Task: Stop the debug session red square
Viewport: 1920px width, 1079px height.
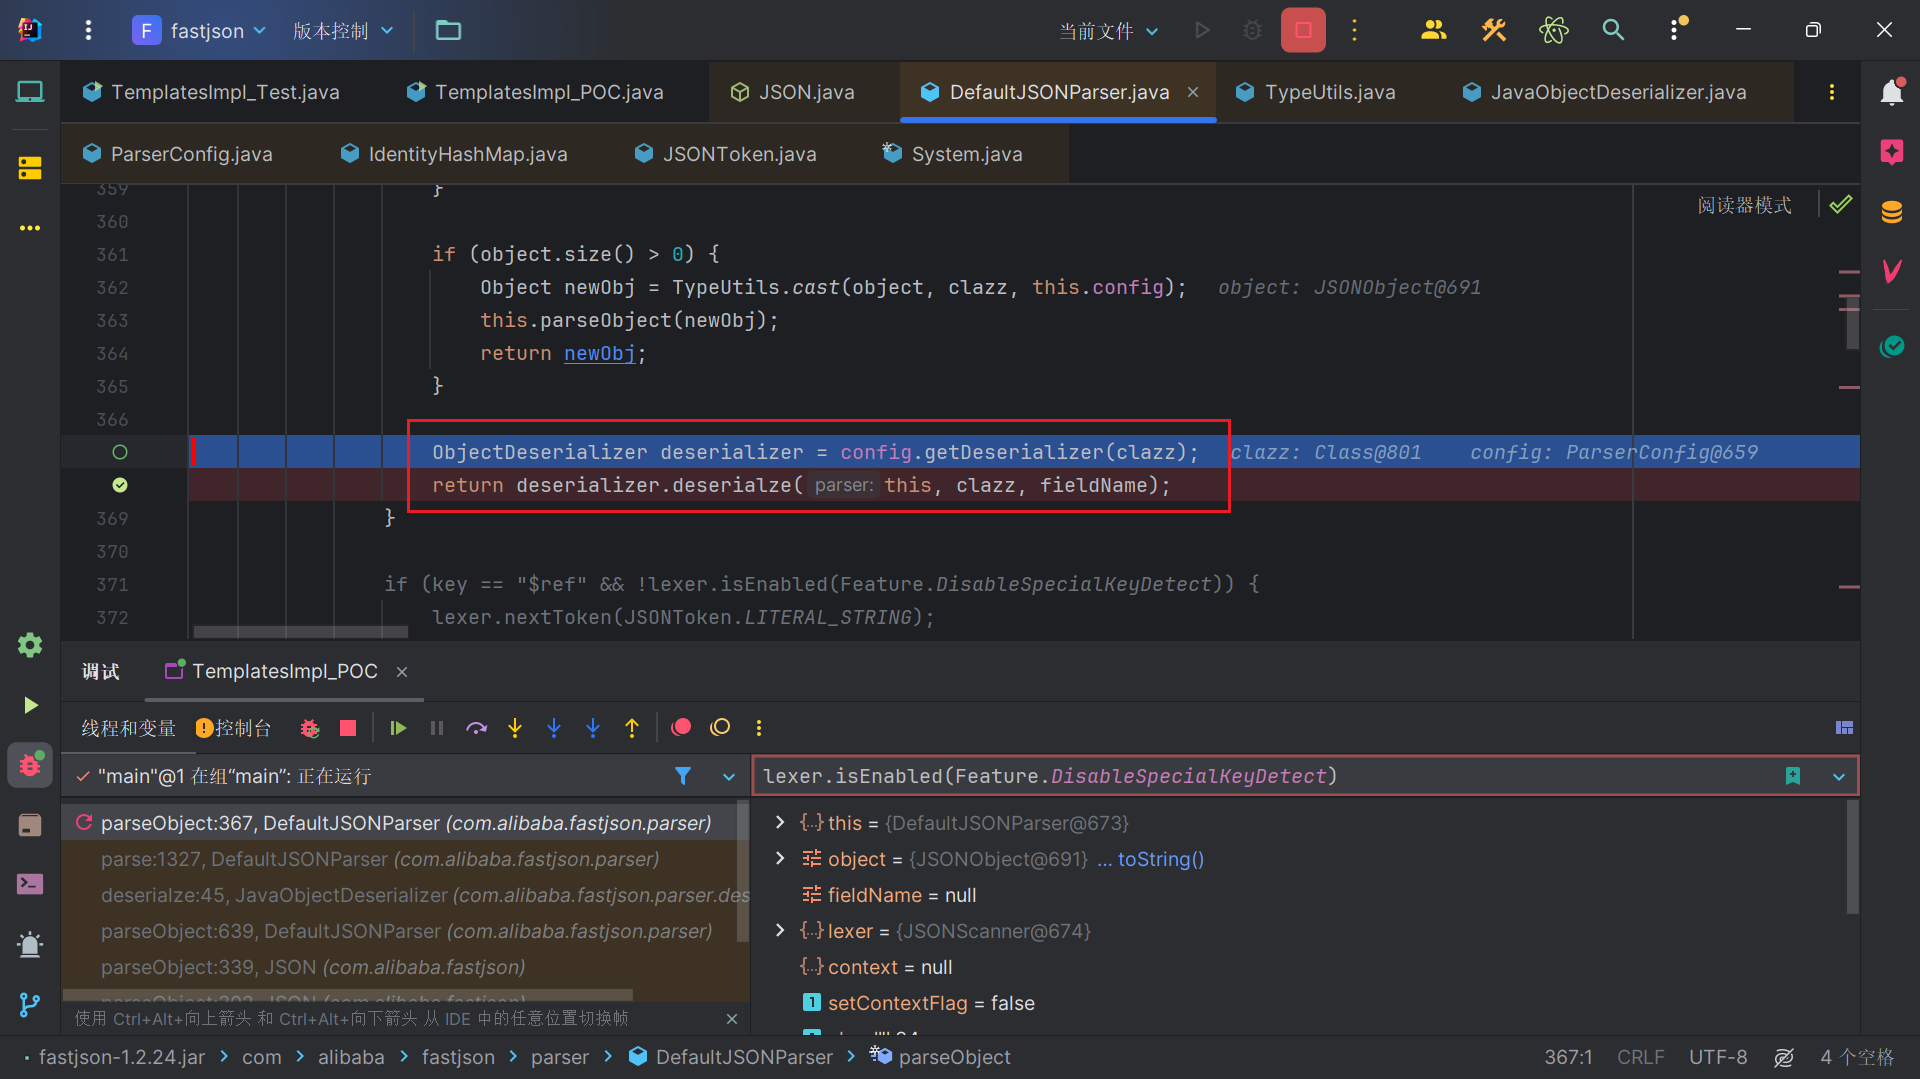Action: point(348,728)
